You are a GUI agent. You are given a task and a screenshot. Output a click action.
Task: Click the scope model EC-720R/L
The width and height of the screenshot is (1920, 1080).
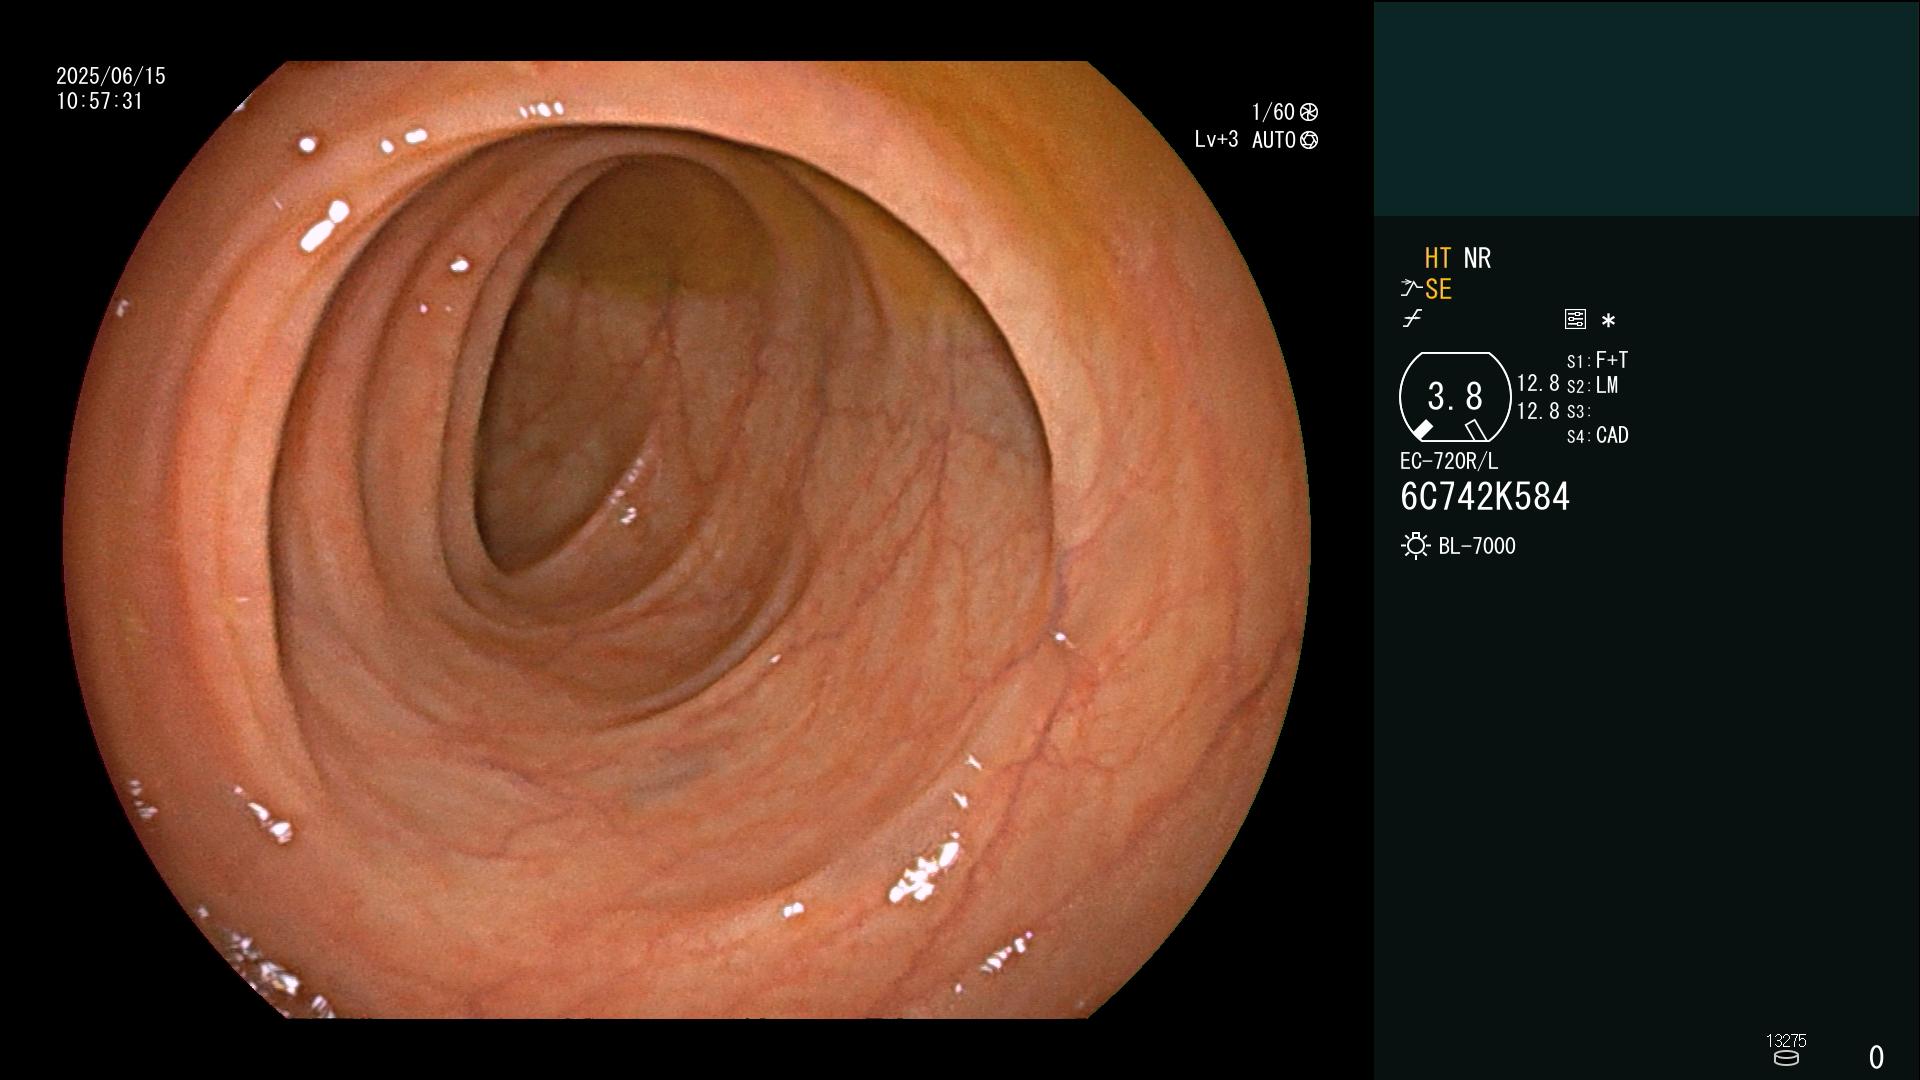[1449, 462]
